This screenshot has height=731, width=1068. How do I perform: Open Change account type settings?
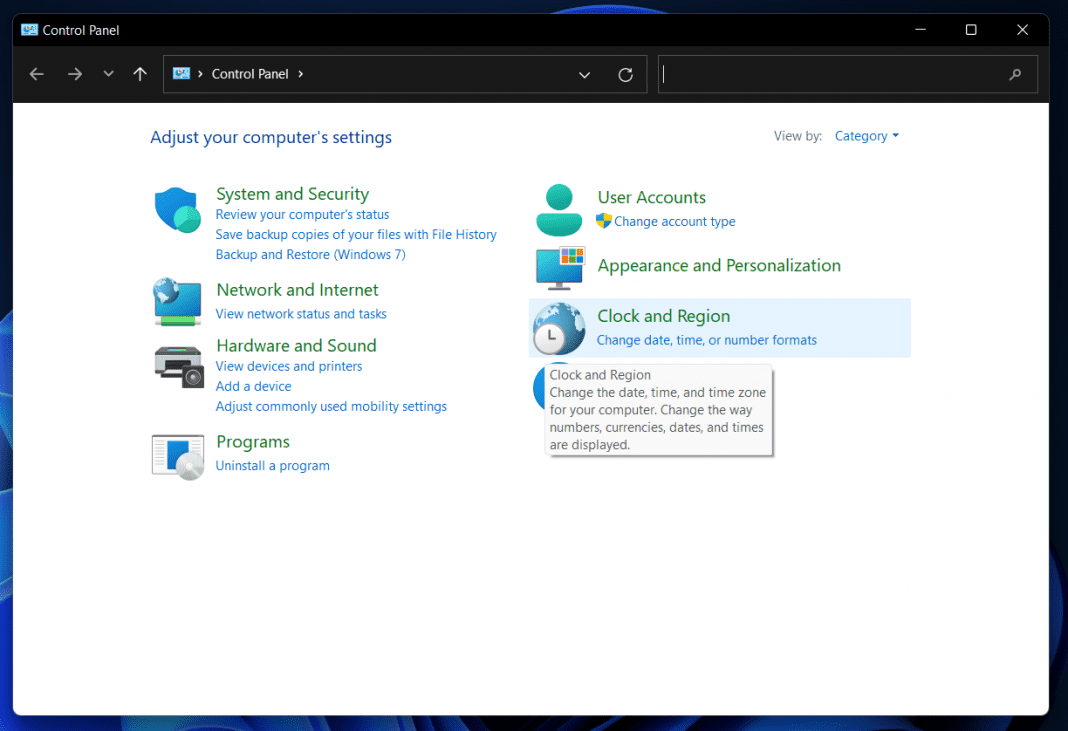coord(674,221)
